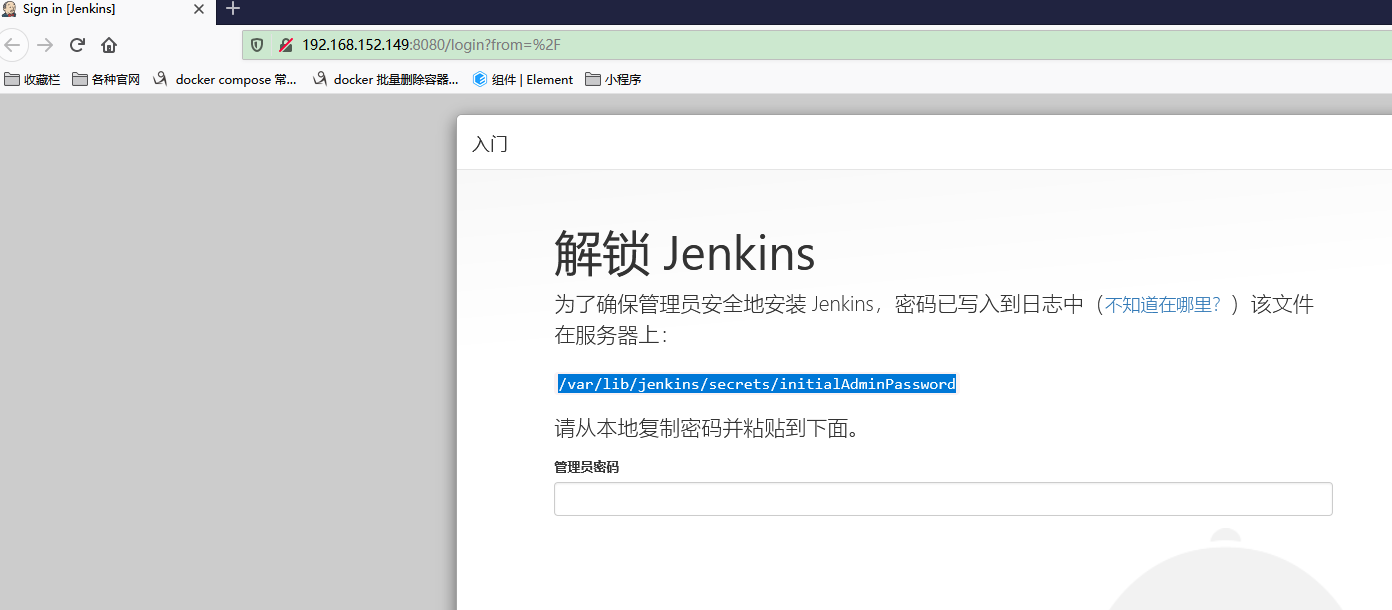This screenshot has height=610, width=1392.
Task: Reload the current page
Action: tap(77, 45)
